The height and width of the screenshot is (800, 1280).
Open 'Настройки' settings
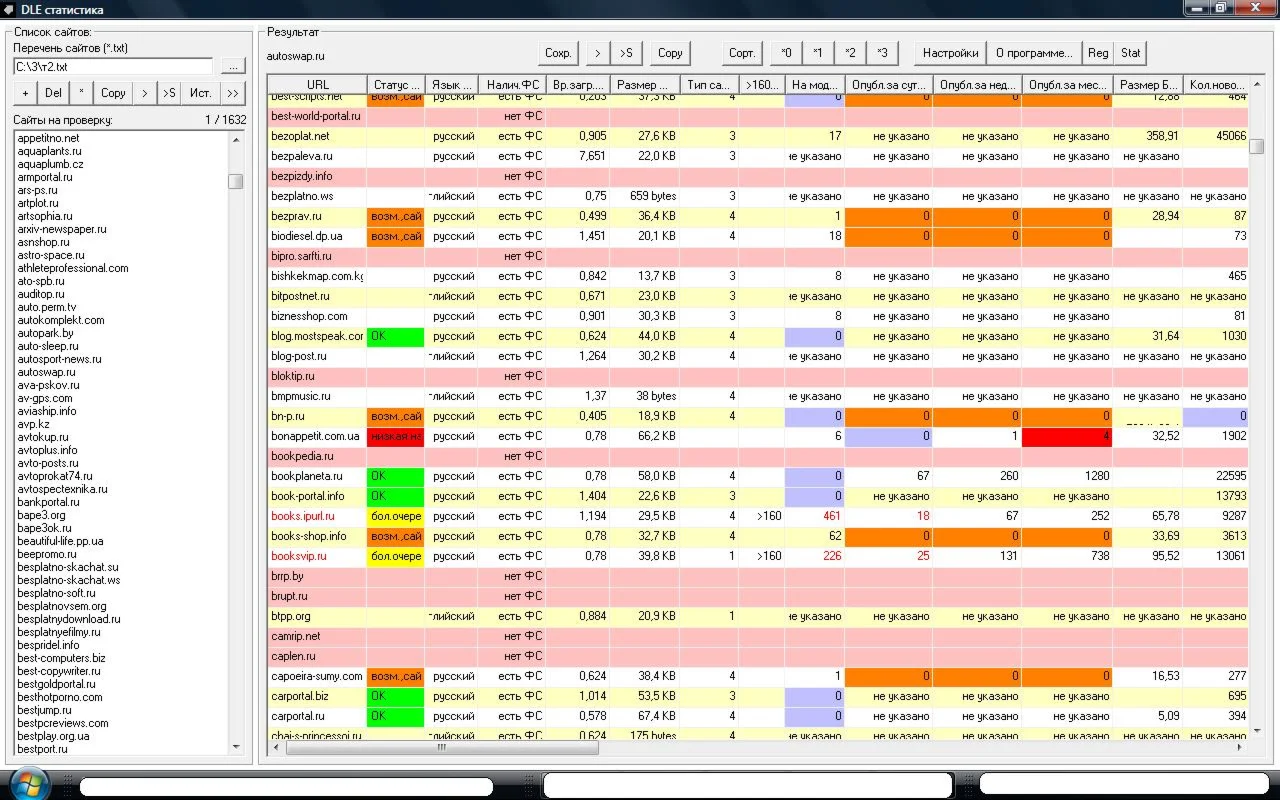950,53
